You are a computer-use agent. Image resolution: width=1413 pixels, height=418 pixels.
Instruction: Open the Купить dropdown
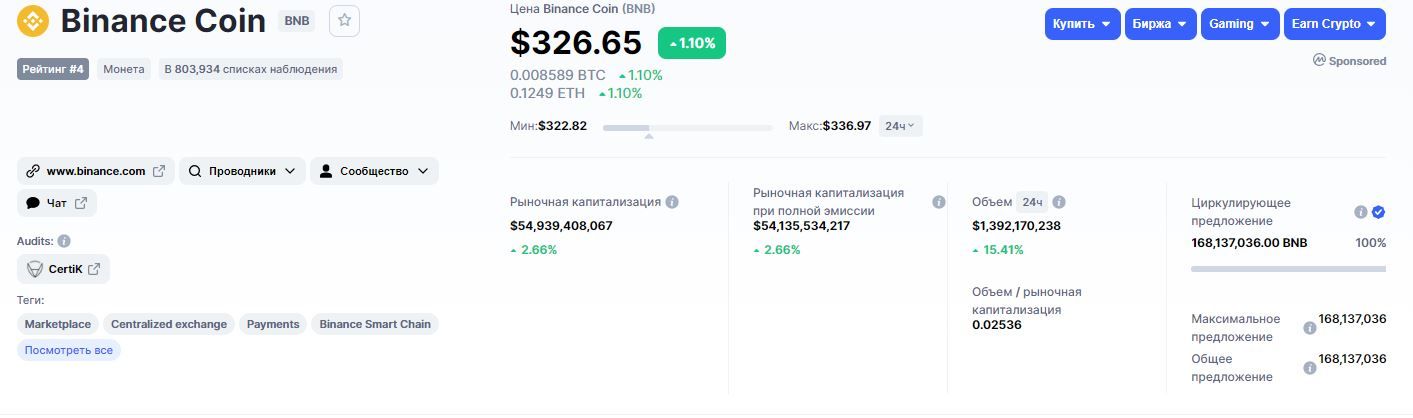(x=1082, y=24)
